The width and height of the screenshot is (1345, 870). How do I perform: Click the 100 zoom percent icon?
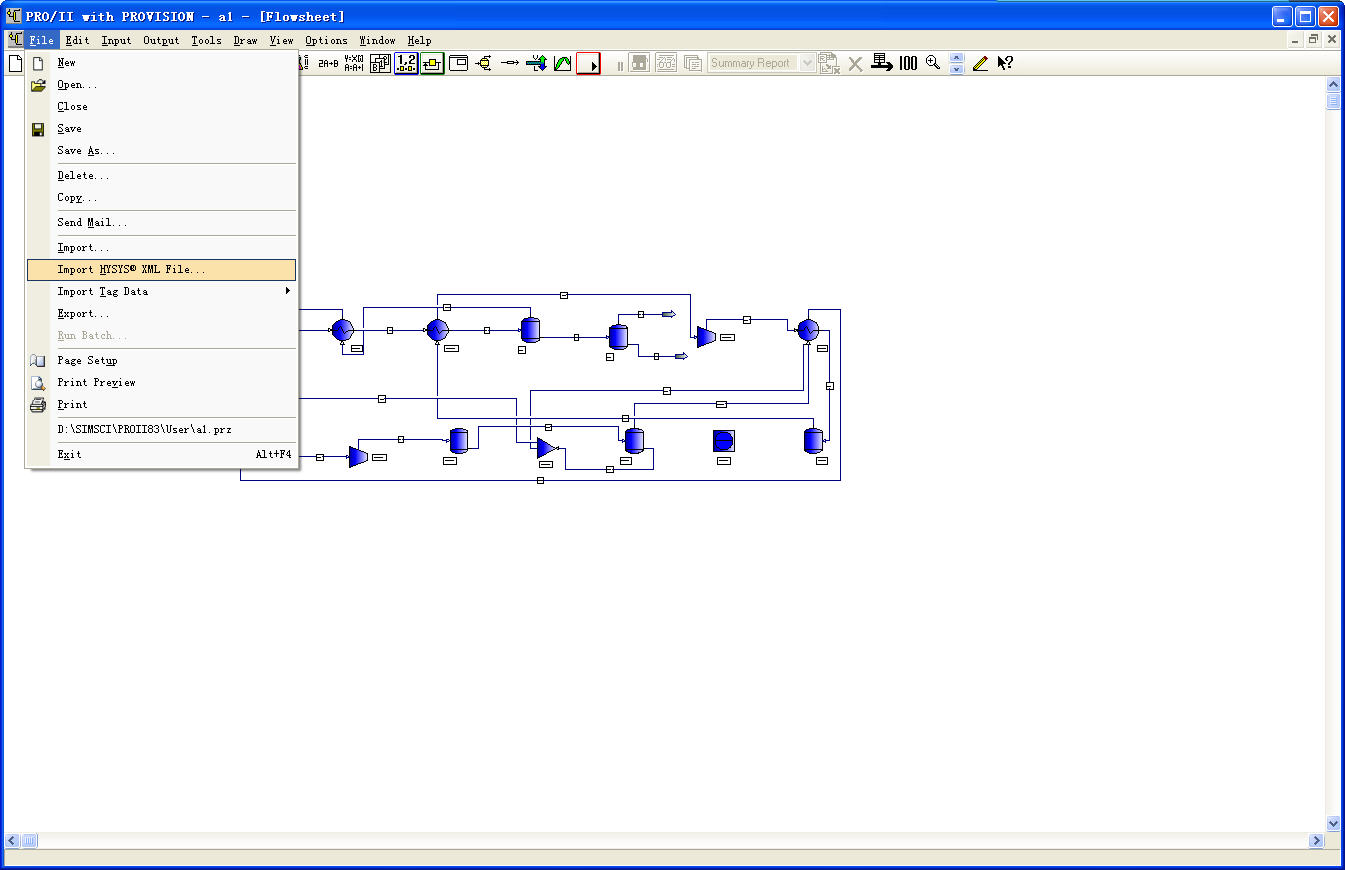(908, 63)
